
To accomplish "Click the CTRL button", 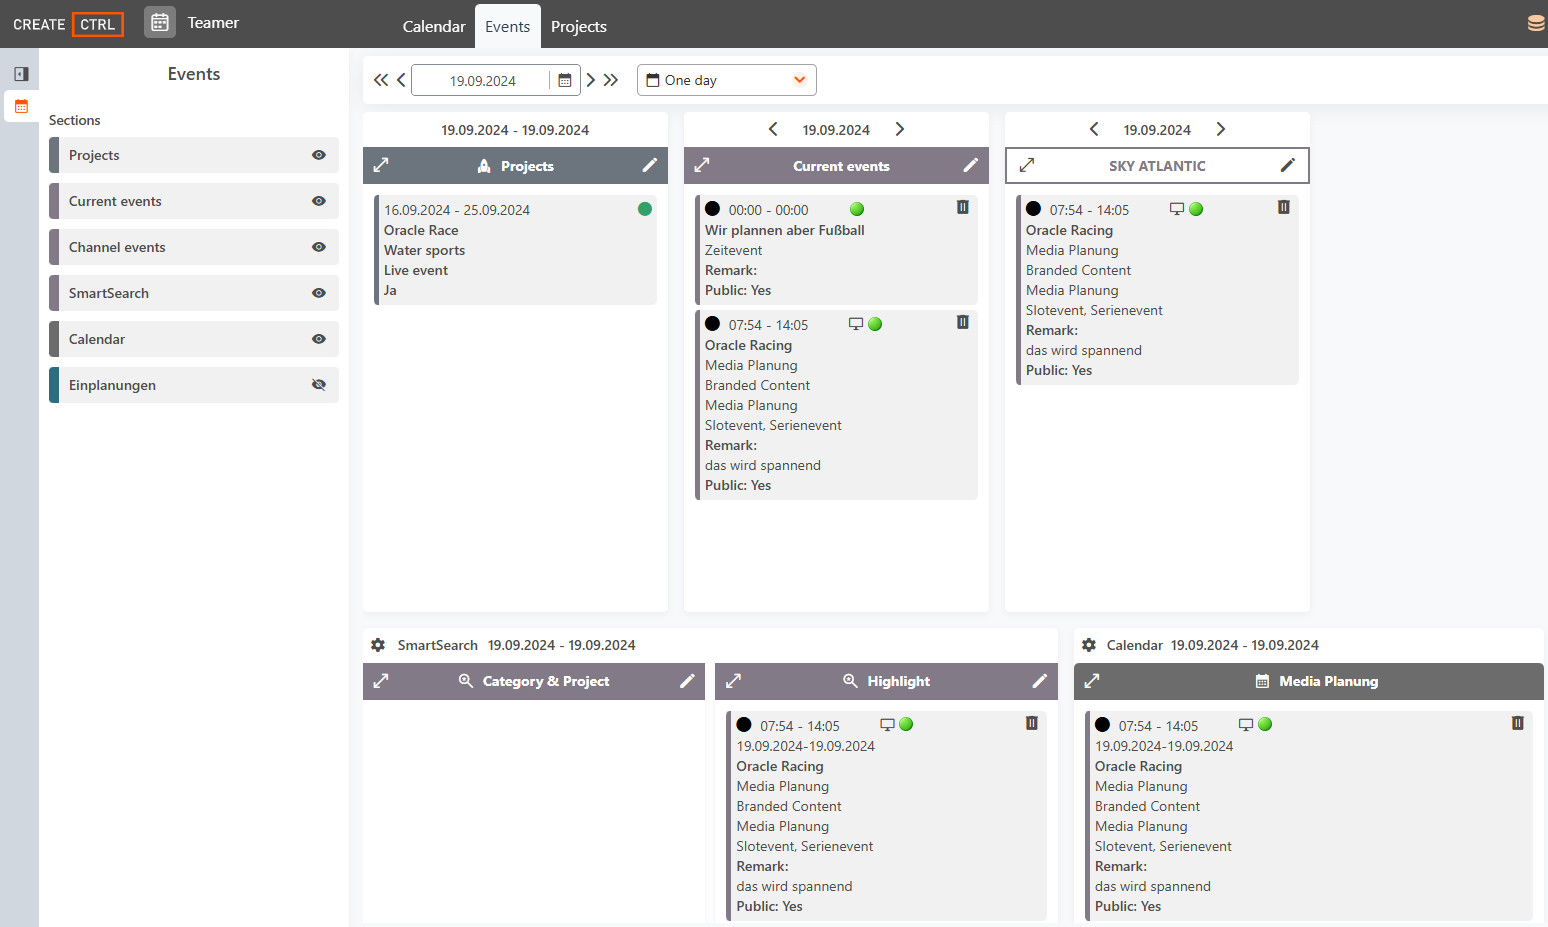I will 98,24.
